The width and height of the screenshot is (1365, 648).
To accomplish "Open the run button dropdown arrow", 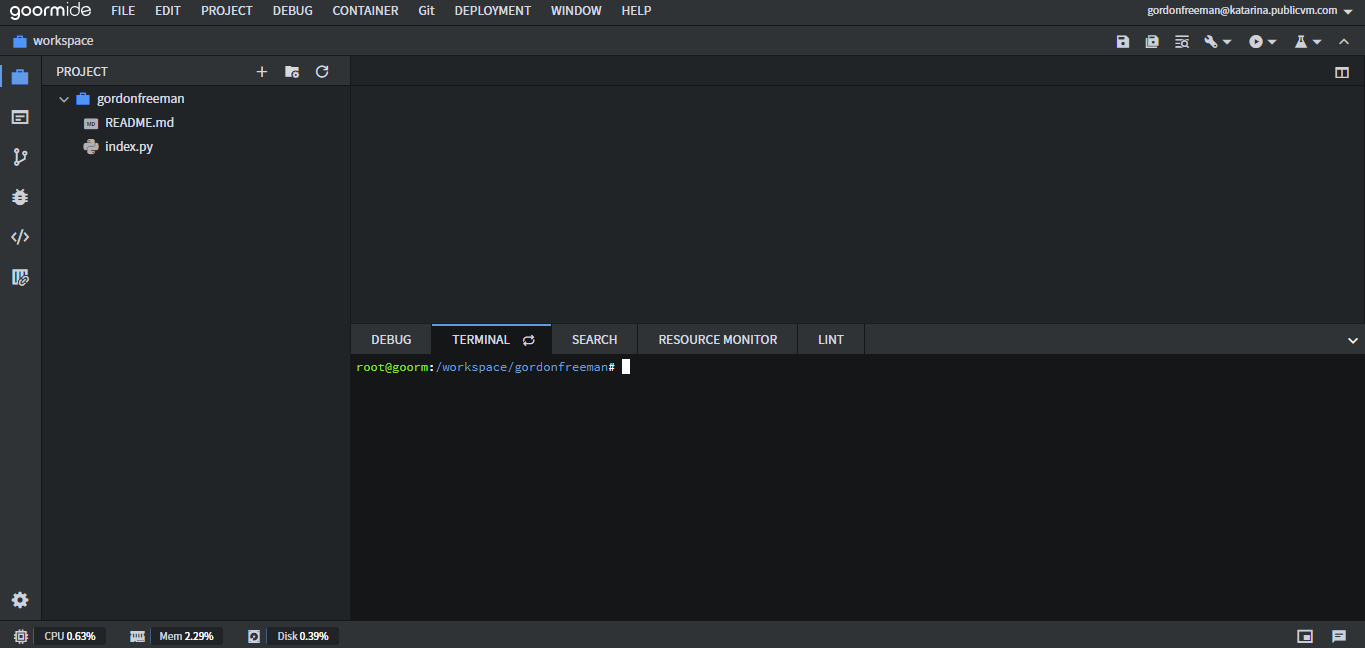I will tap(1272, 42).
